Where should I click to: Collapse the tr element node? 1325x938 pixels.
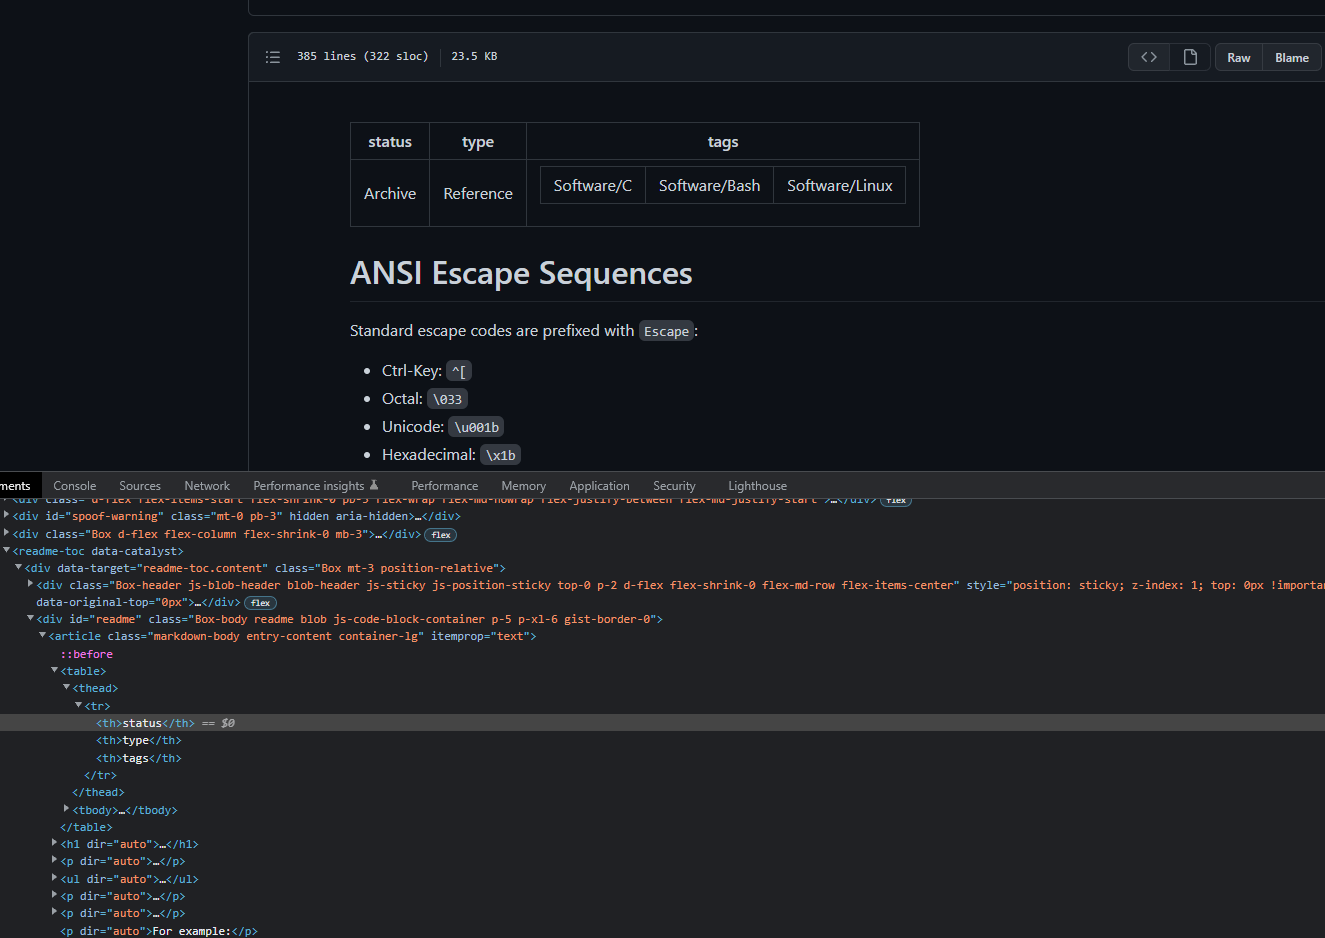(x=78, y=705)
